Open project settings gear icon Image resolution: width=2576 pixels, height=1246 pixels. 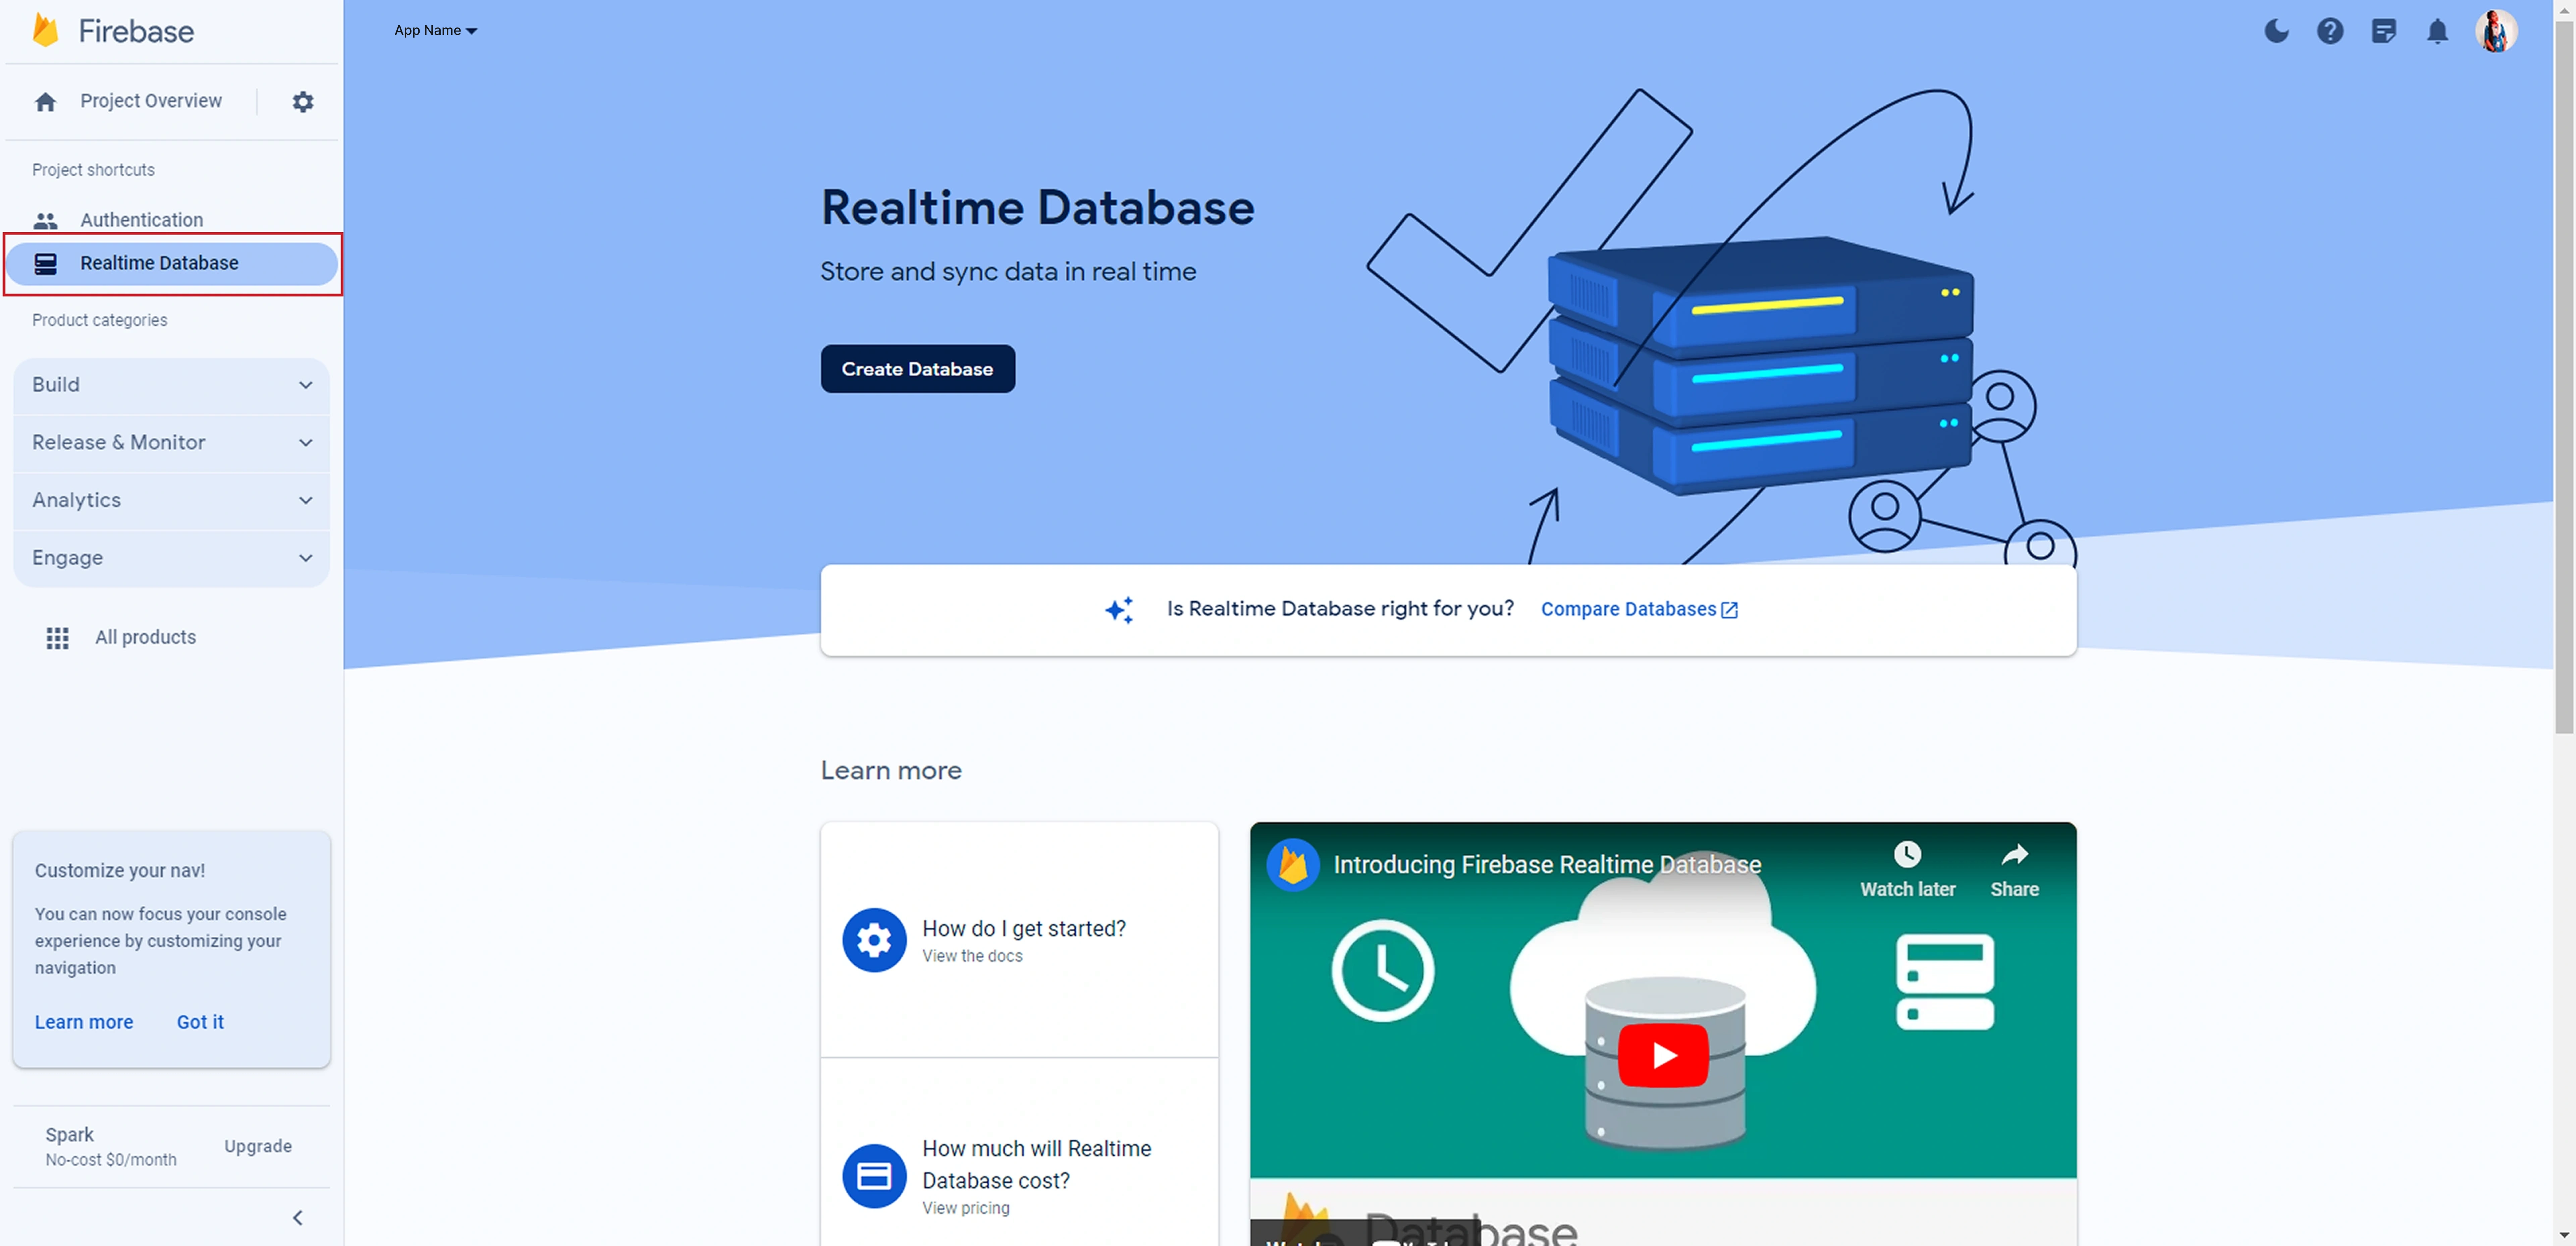click(x=303, y=102)
